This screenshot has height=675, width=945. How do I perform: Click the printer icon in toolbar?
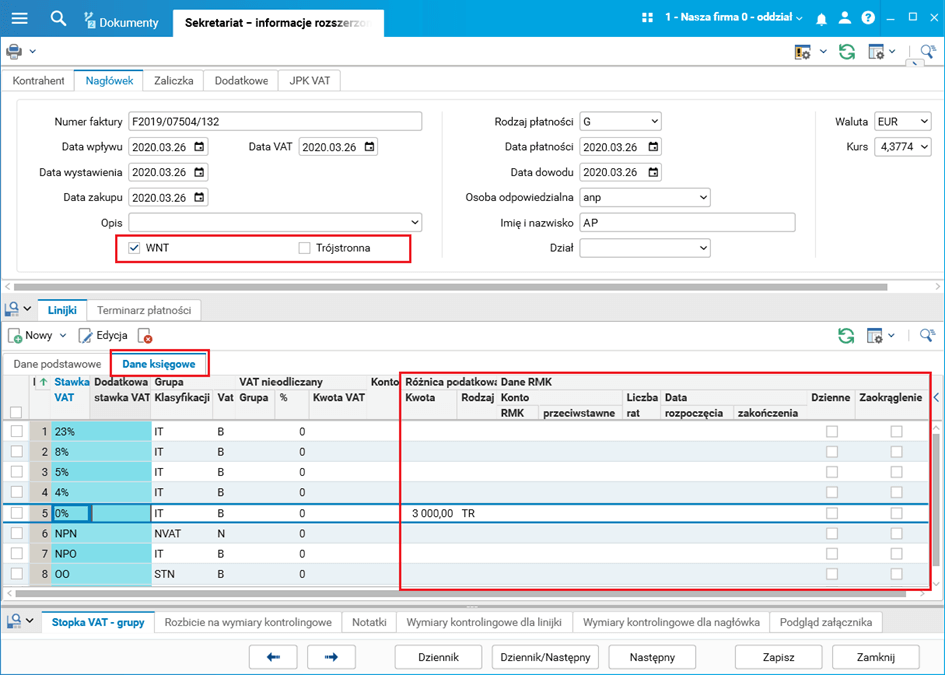click(14, 51)
